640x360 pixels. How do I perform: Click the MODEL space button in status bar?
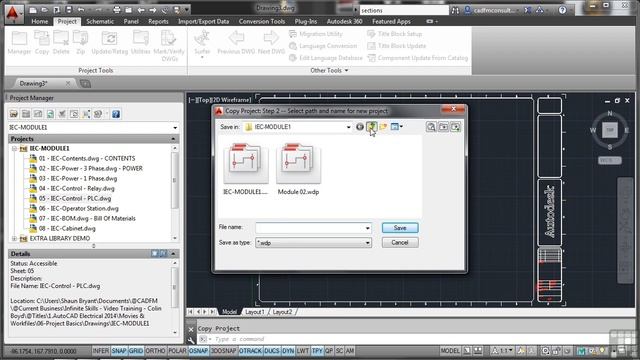pos(450,351)
